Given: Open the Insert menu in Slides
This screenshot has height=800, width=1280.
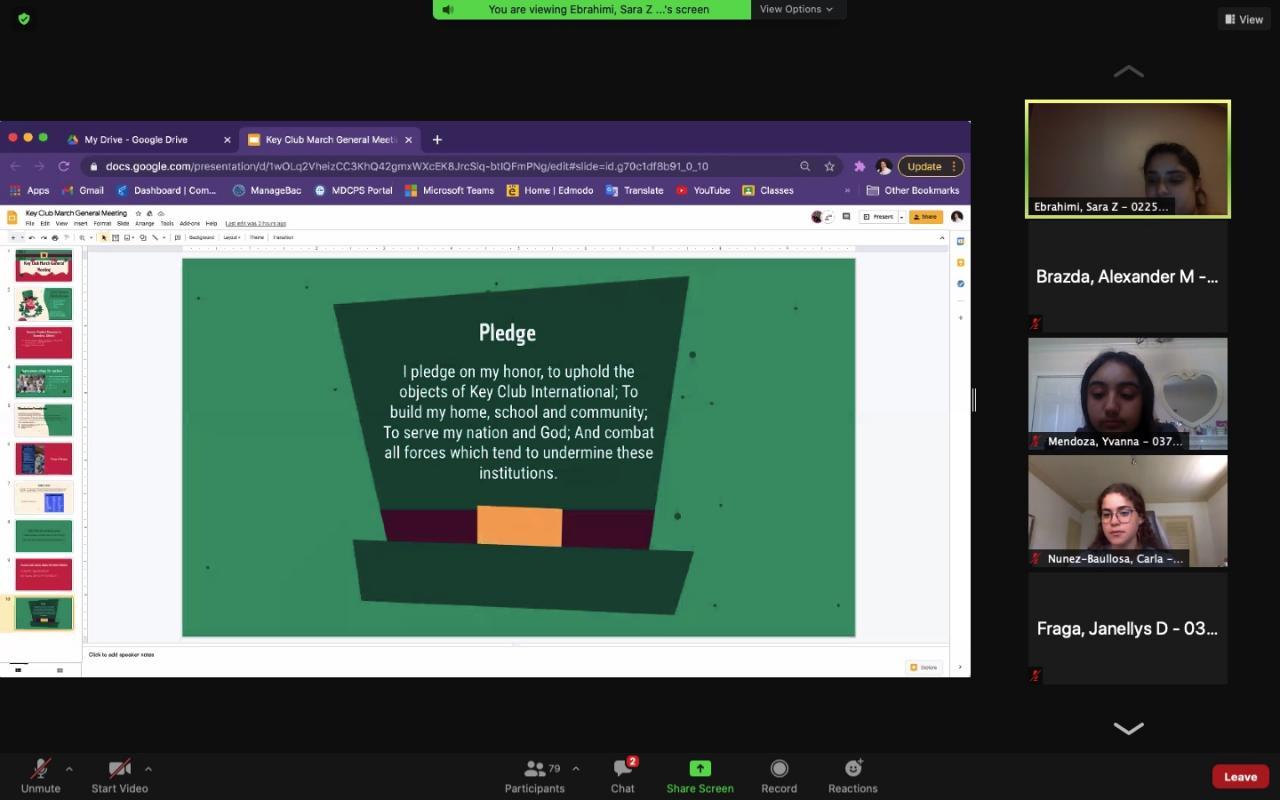Looking at the screenshot, I should pyautogui.click(x=81, y=223).
